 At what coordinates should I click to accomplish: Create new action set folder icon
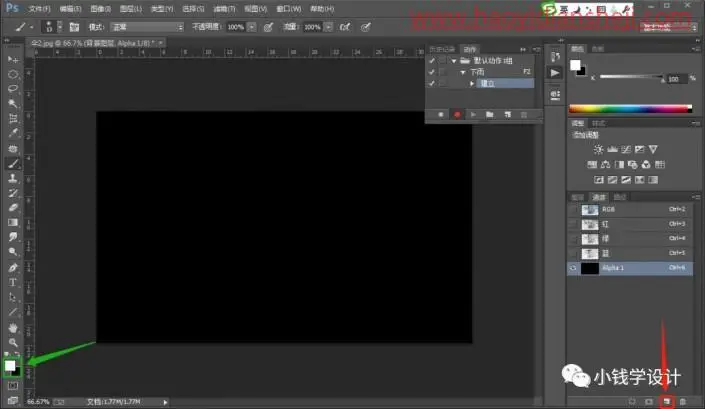click(490, 115)
